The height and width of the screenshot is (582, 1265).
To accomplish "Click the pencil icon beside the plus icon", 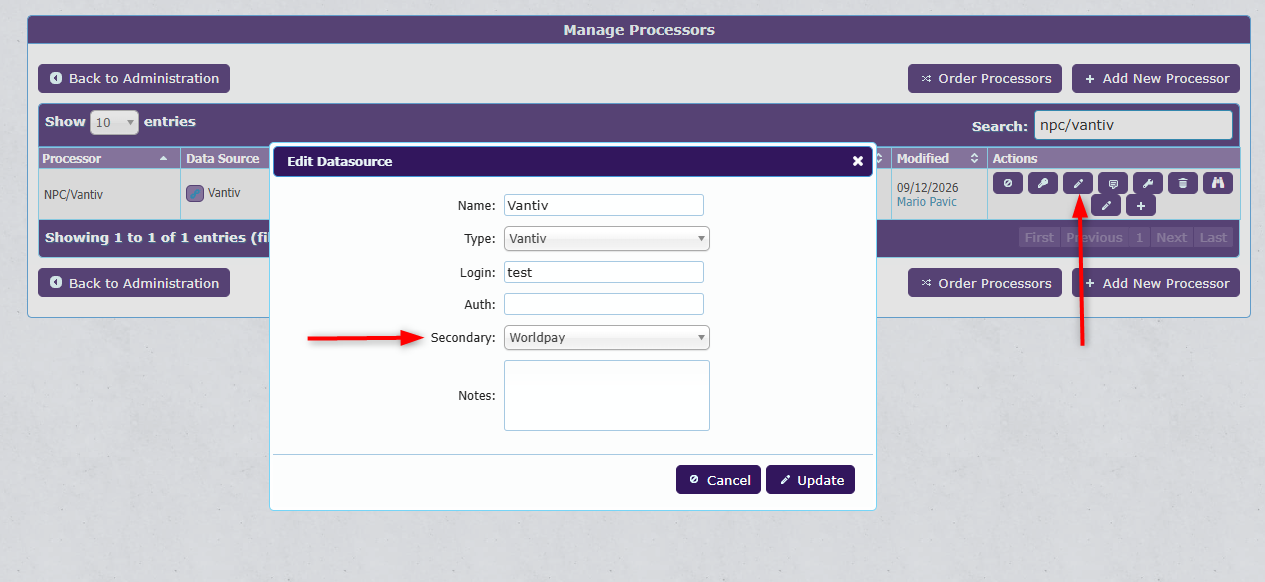I will click(1105, 205).
